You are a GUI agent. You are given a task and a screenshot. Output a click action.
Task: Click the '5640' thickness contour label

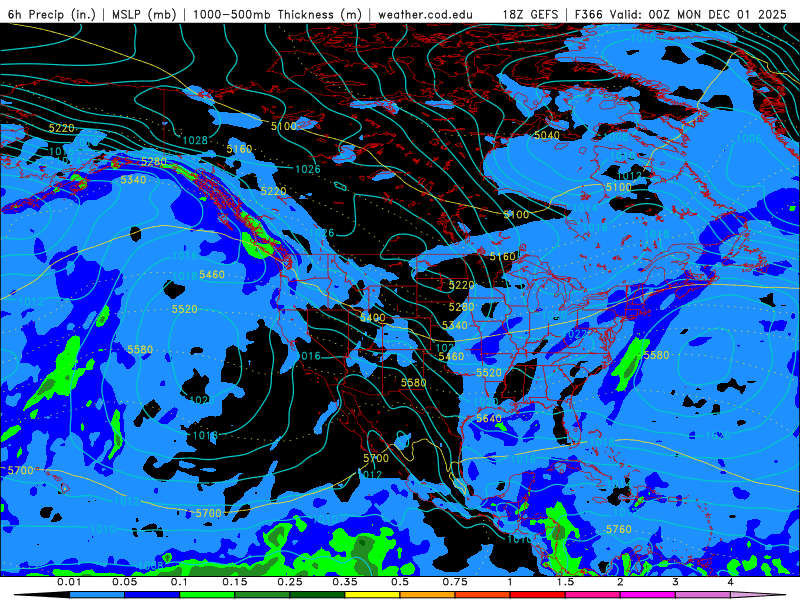coord(489,418)
